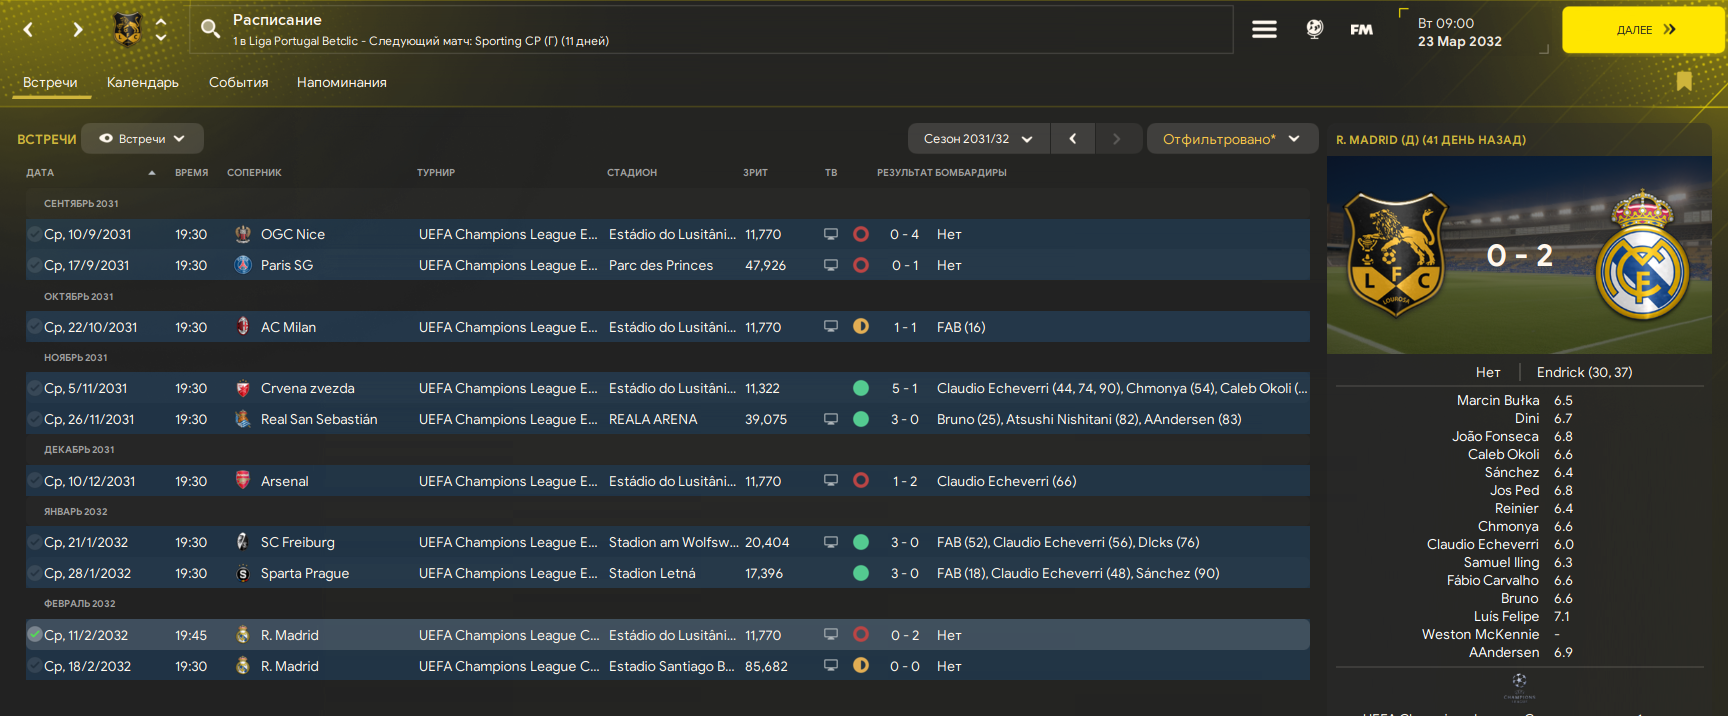The width and height of the screenshot is (1728, 716).
Task: Click the Paris SG club badge
Action: point(243,265)
